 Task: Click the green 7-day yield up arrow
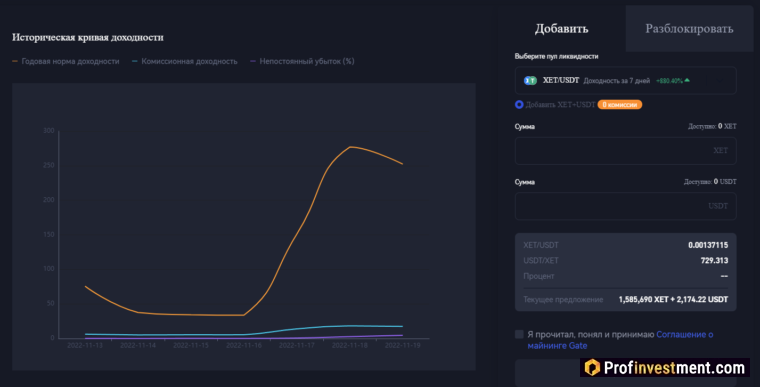pos(687,80)
